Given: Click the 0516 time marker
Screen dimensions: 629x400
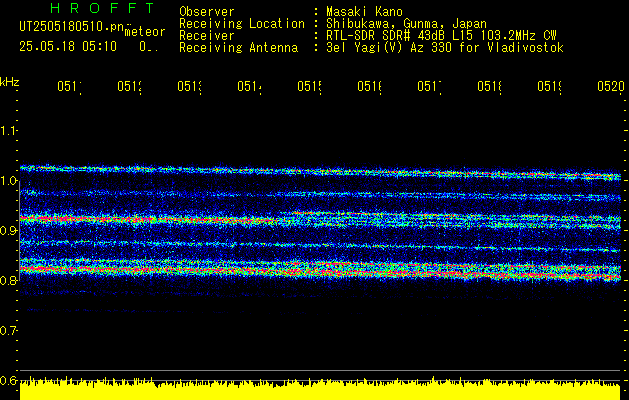Looking at the screenshot, I should point(369,86).
